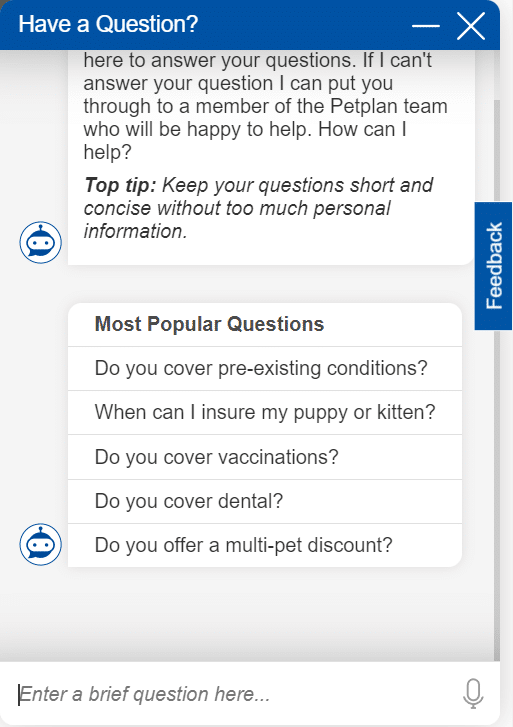Click the chat scrollbar thumb

tap(497, 380)
